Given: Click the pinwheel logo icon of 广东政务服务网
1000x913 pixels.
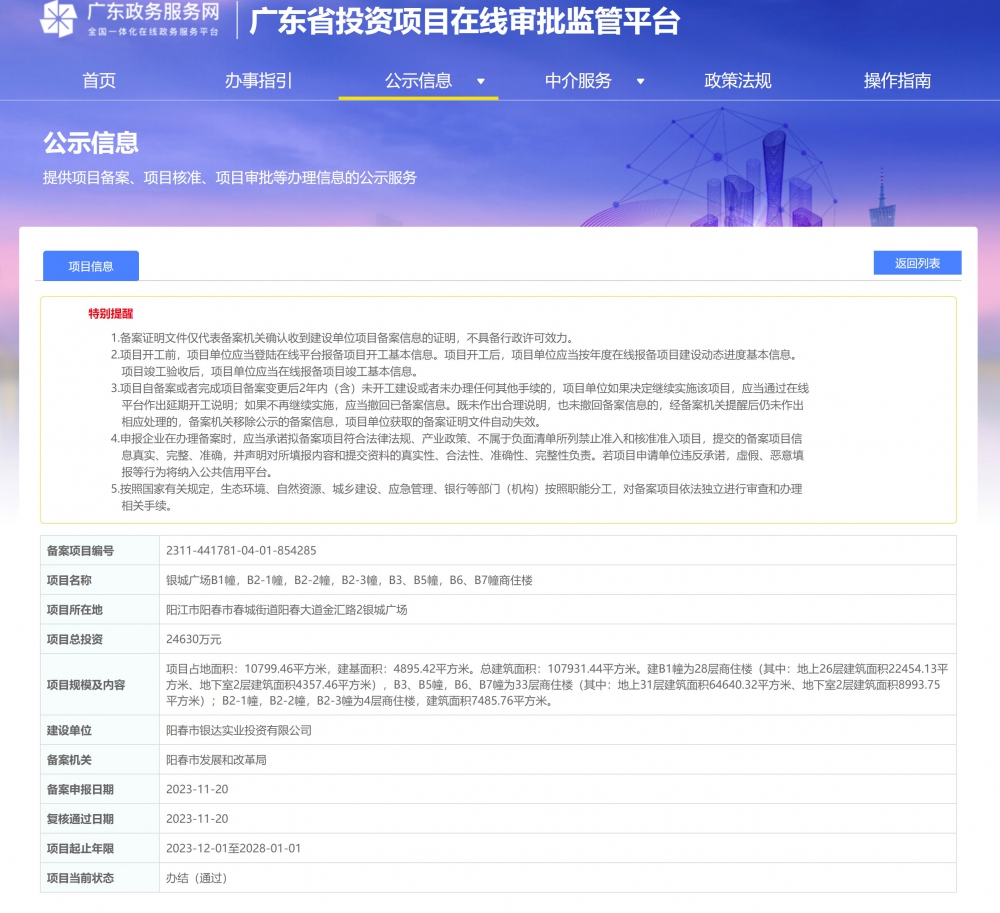Looking at the screenshot, I should 58,19.
